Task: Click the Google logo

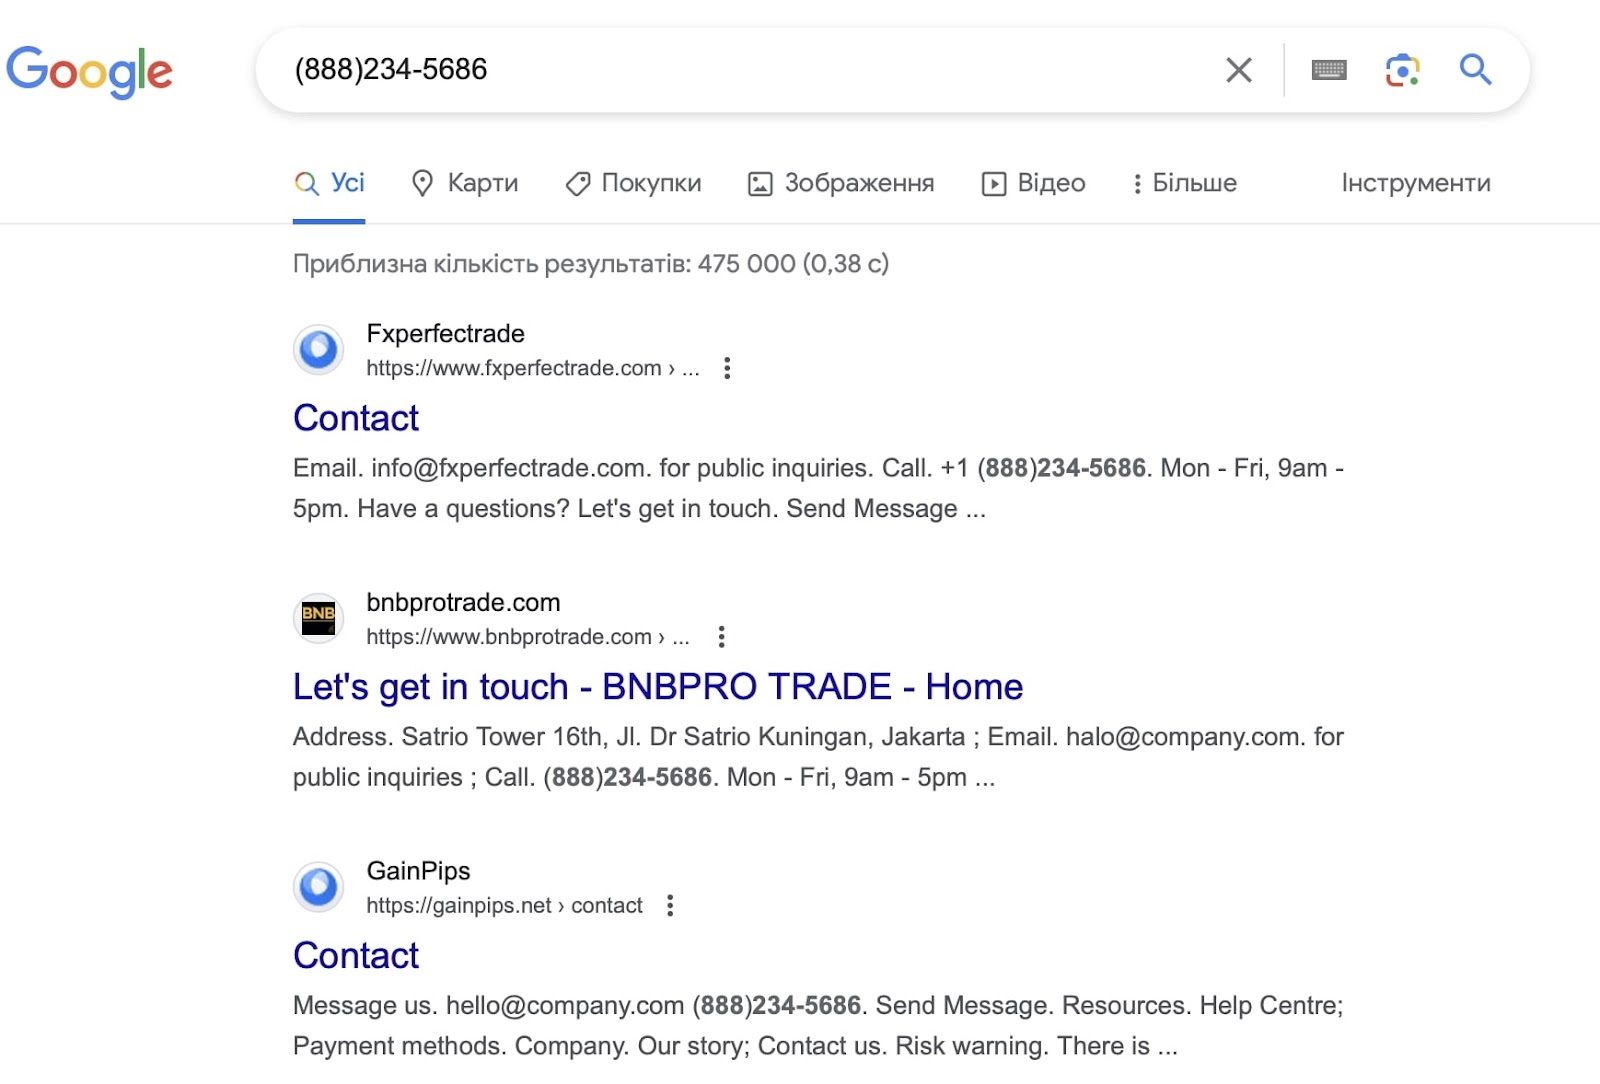Action: pos(89,71)
